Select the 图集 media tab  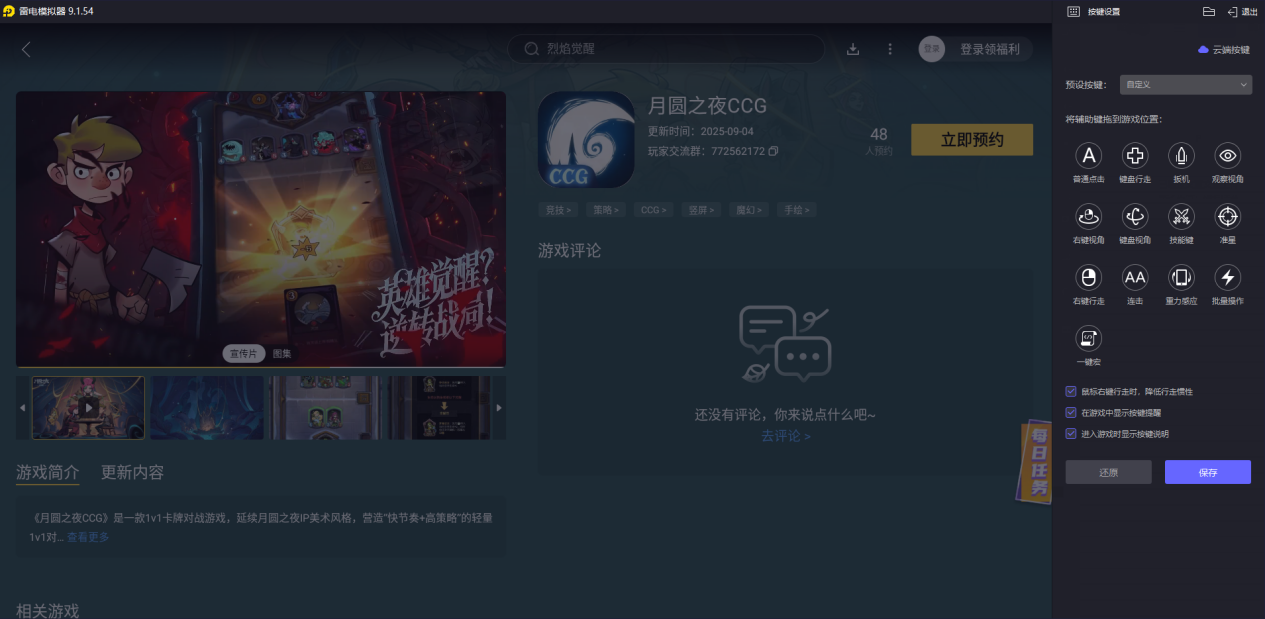click(282, 354)
